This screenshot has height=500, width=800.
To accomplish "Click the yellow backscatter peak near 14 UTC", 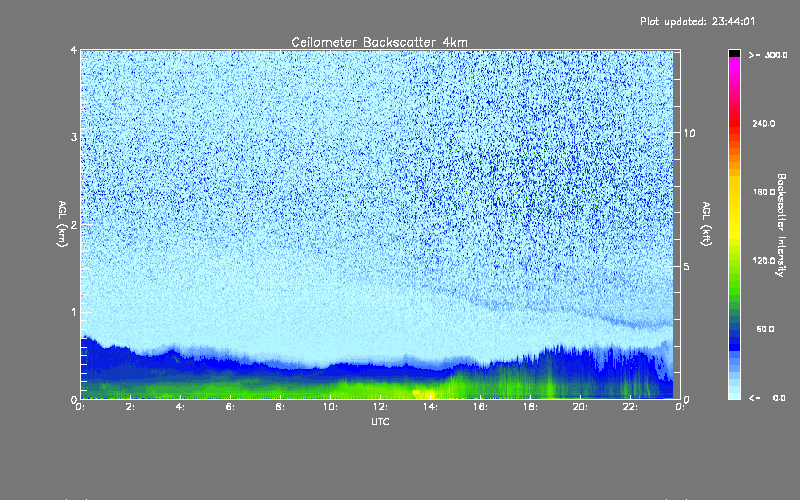I will (424, 393).
